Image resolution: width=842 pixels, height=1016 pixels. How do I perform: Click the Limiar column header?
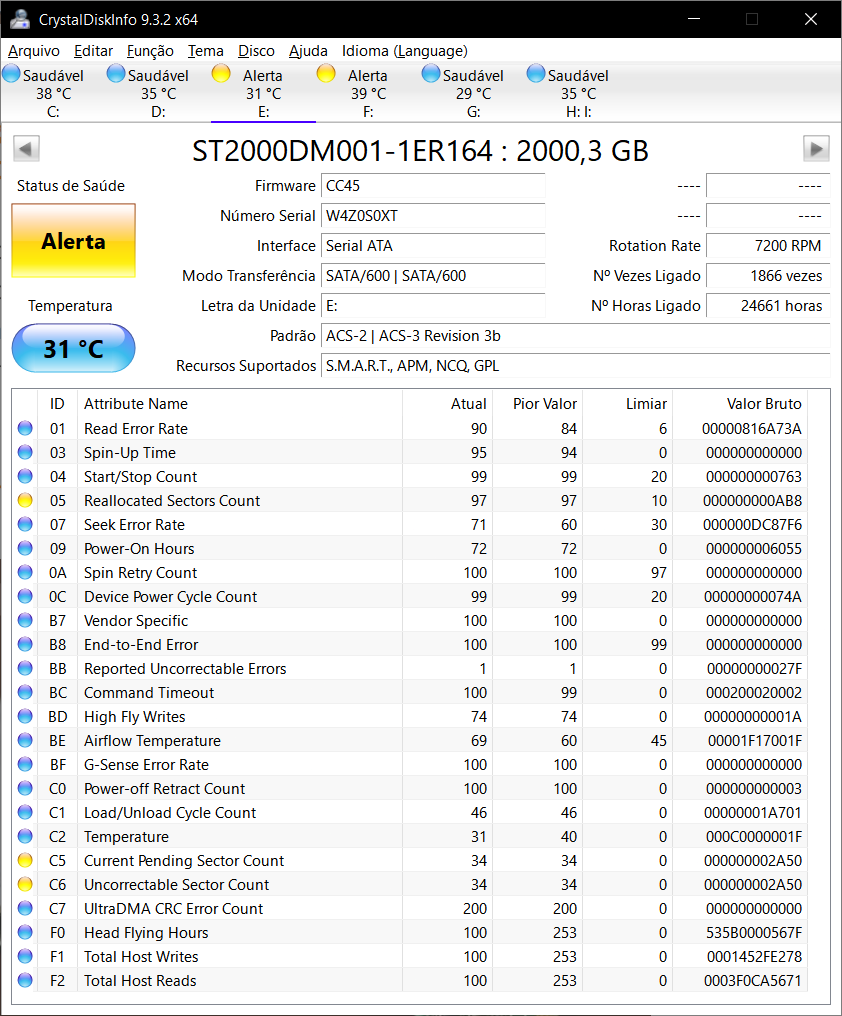click(627, 404)
